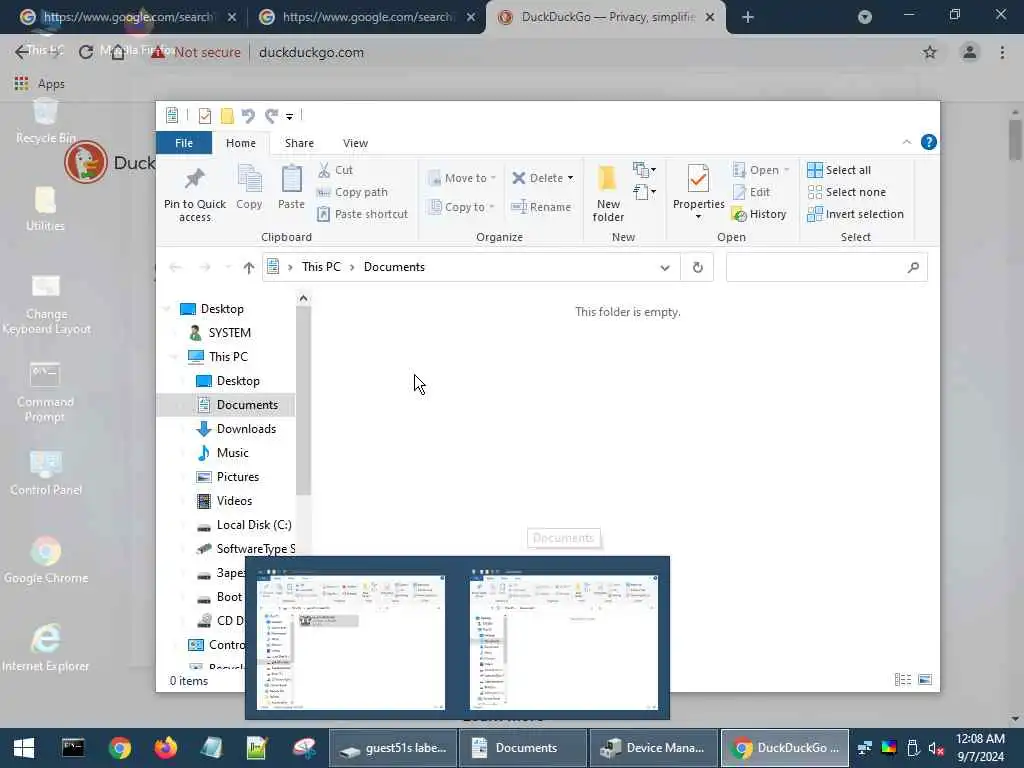The height and width of the screenshot is (768, 1024).
Task: Select the Cut scissors command
Action: tap(335, 170)
